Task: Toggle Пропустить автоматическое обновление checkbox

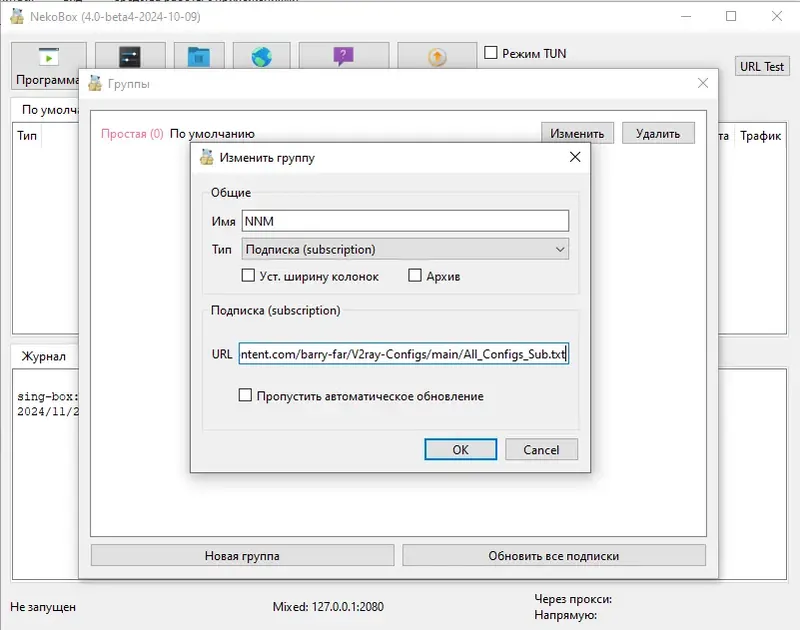Action: (245, 395)
